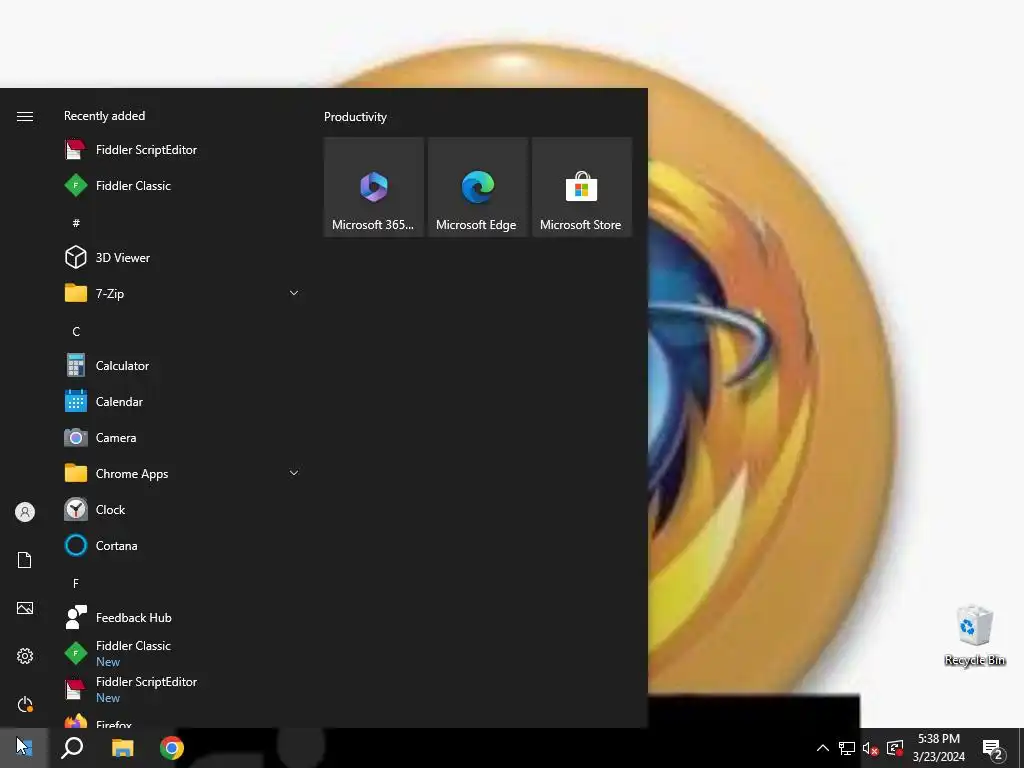Open the network status tray icon
The height and width of the screenshot is (768, 1024).
(847, 748)
